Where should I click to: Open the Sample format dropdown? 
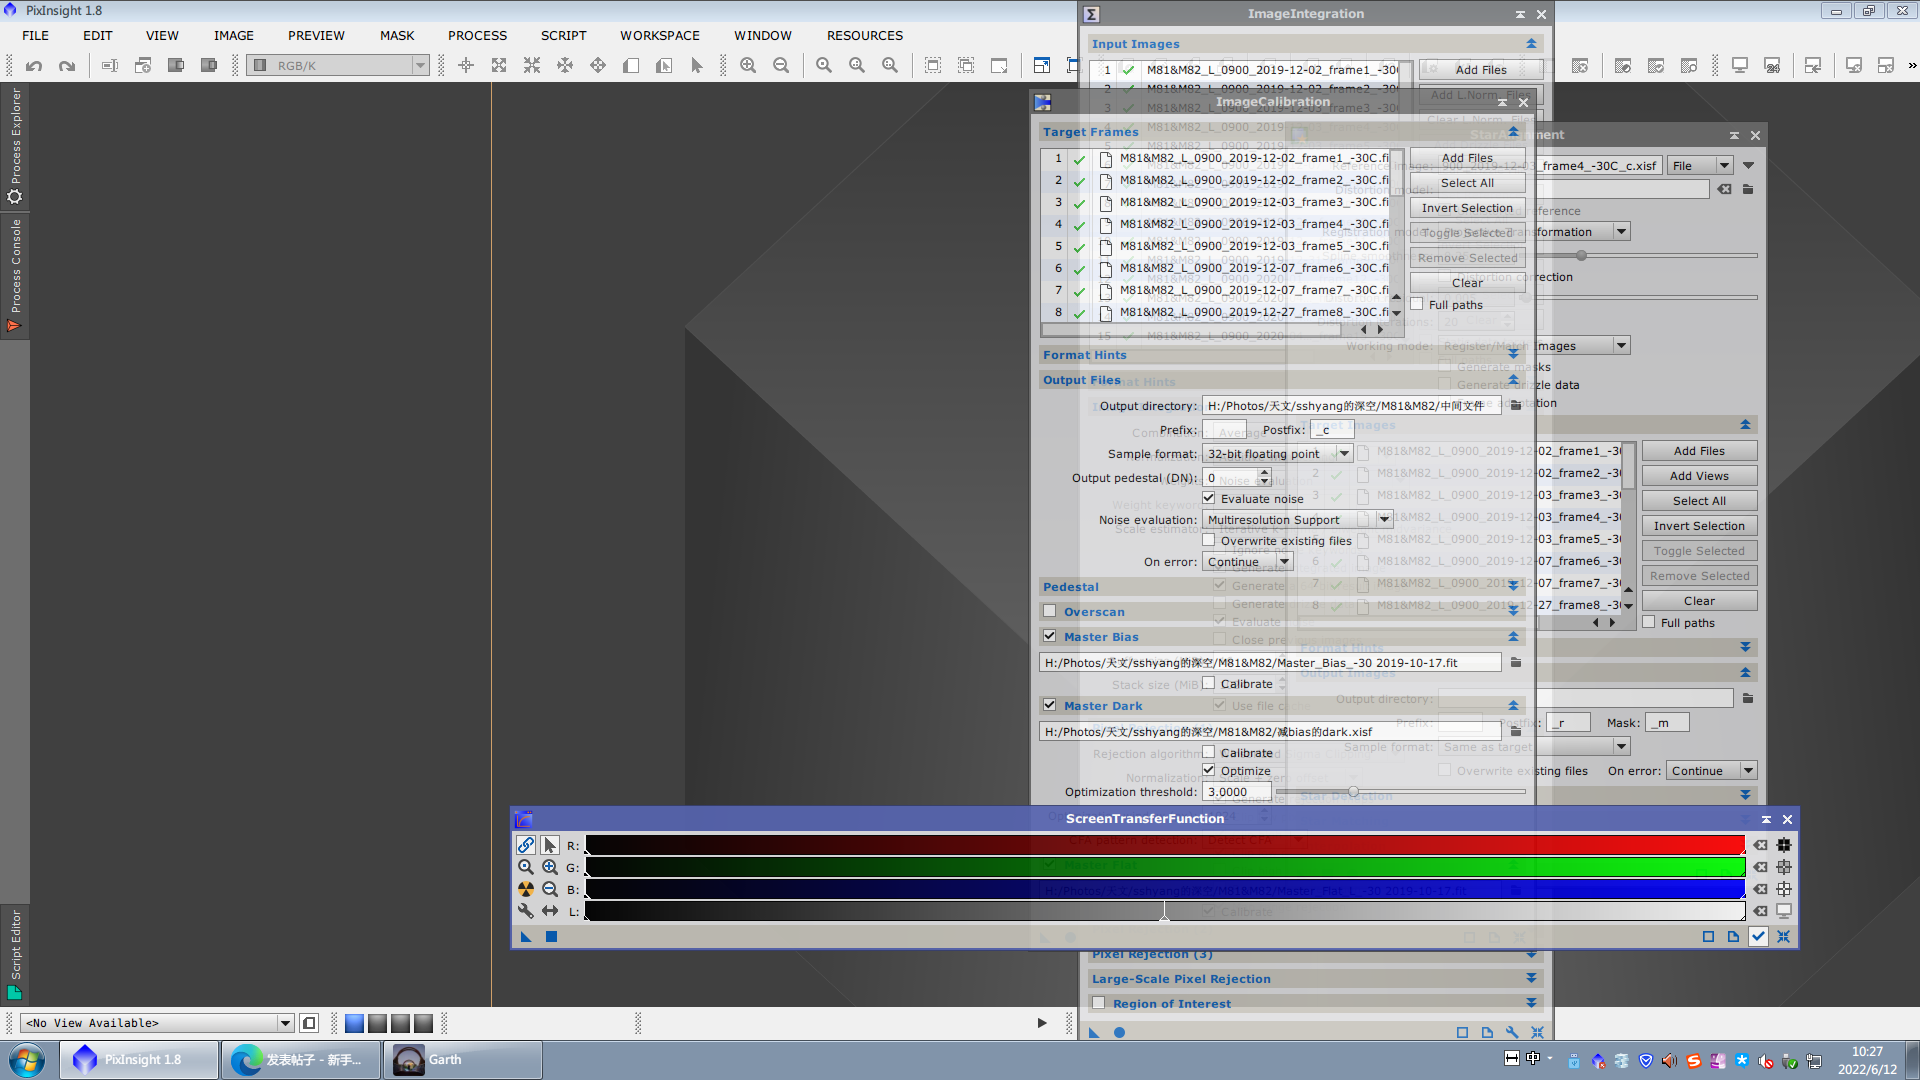[1278, 454]
